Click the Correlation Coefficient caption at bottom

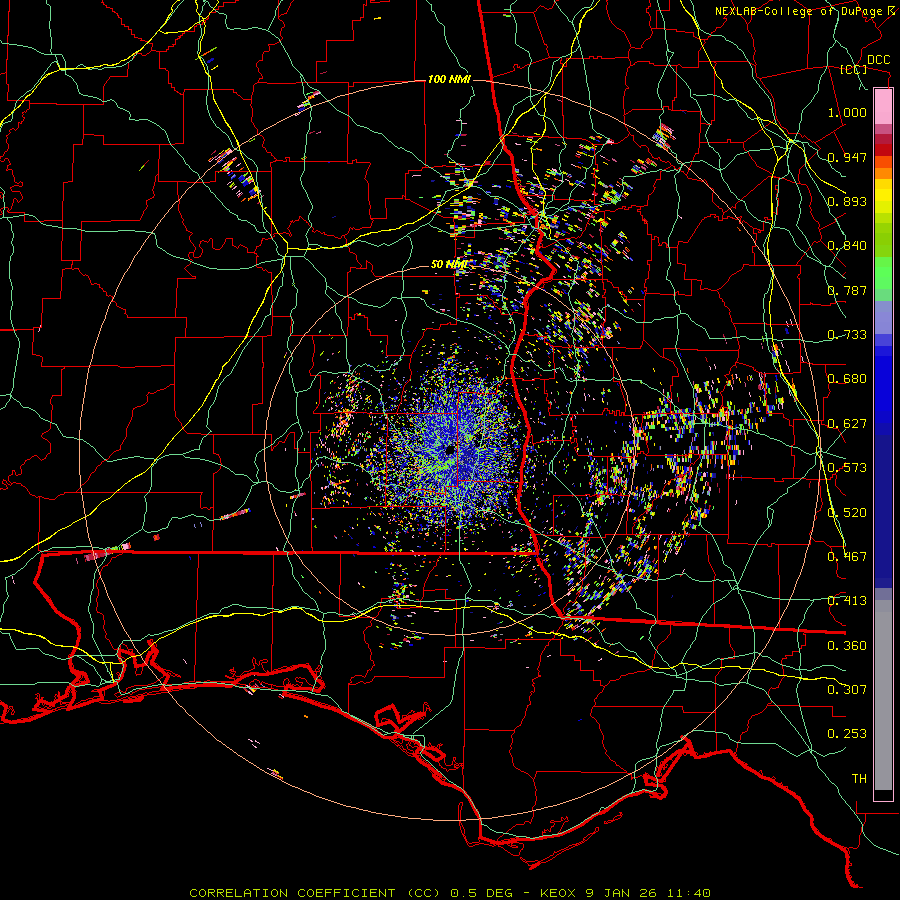450,893
